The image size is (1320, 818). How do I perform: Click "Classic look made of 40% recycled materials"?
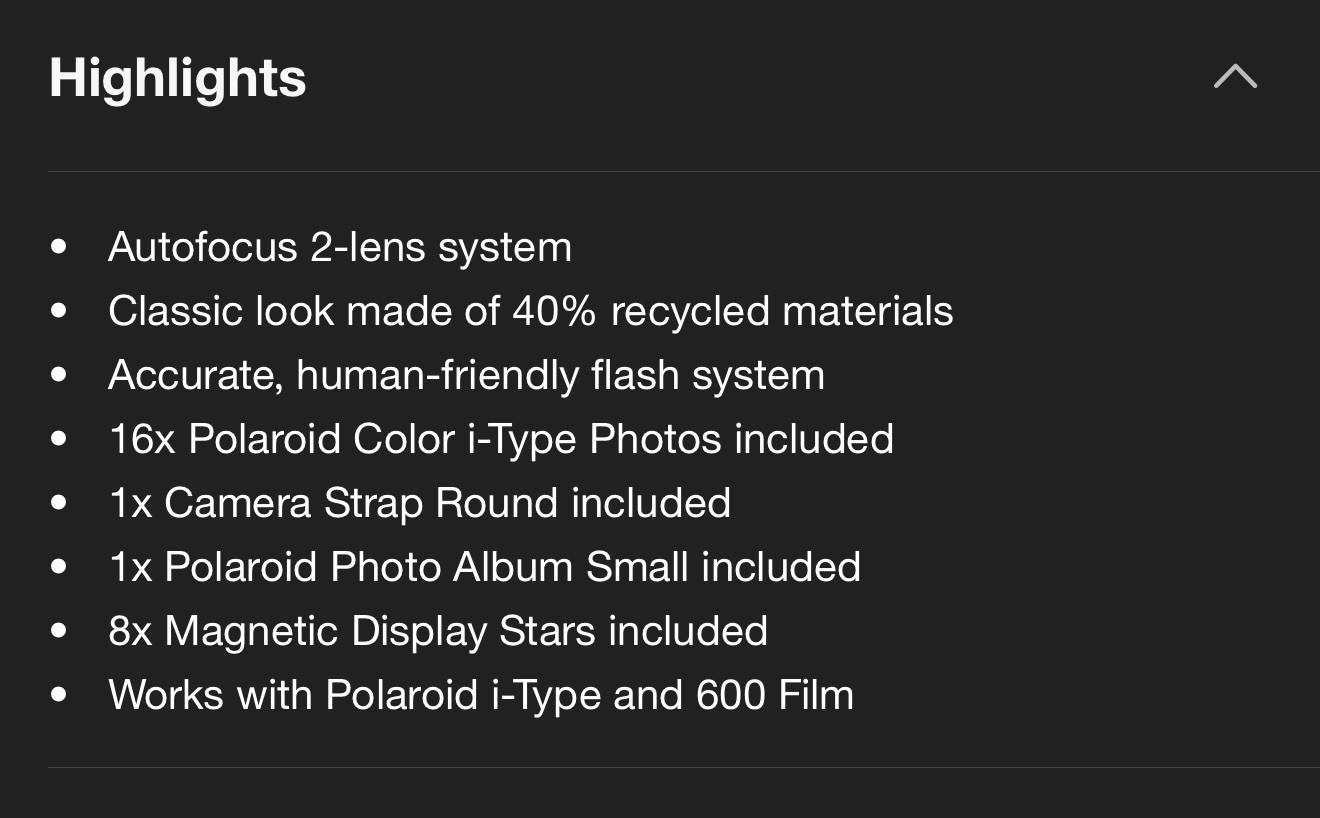pyautogui.click(x=530, y=311)
